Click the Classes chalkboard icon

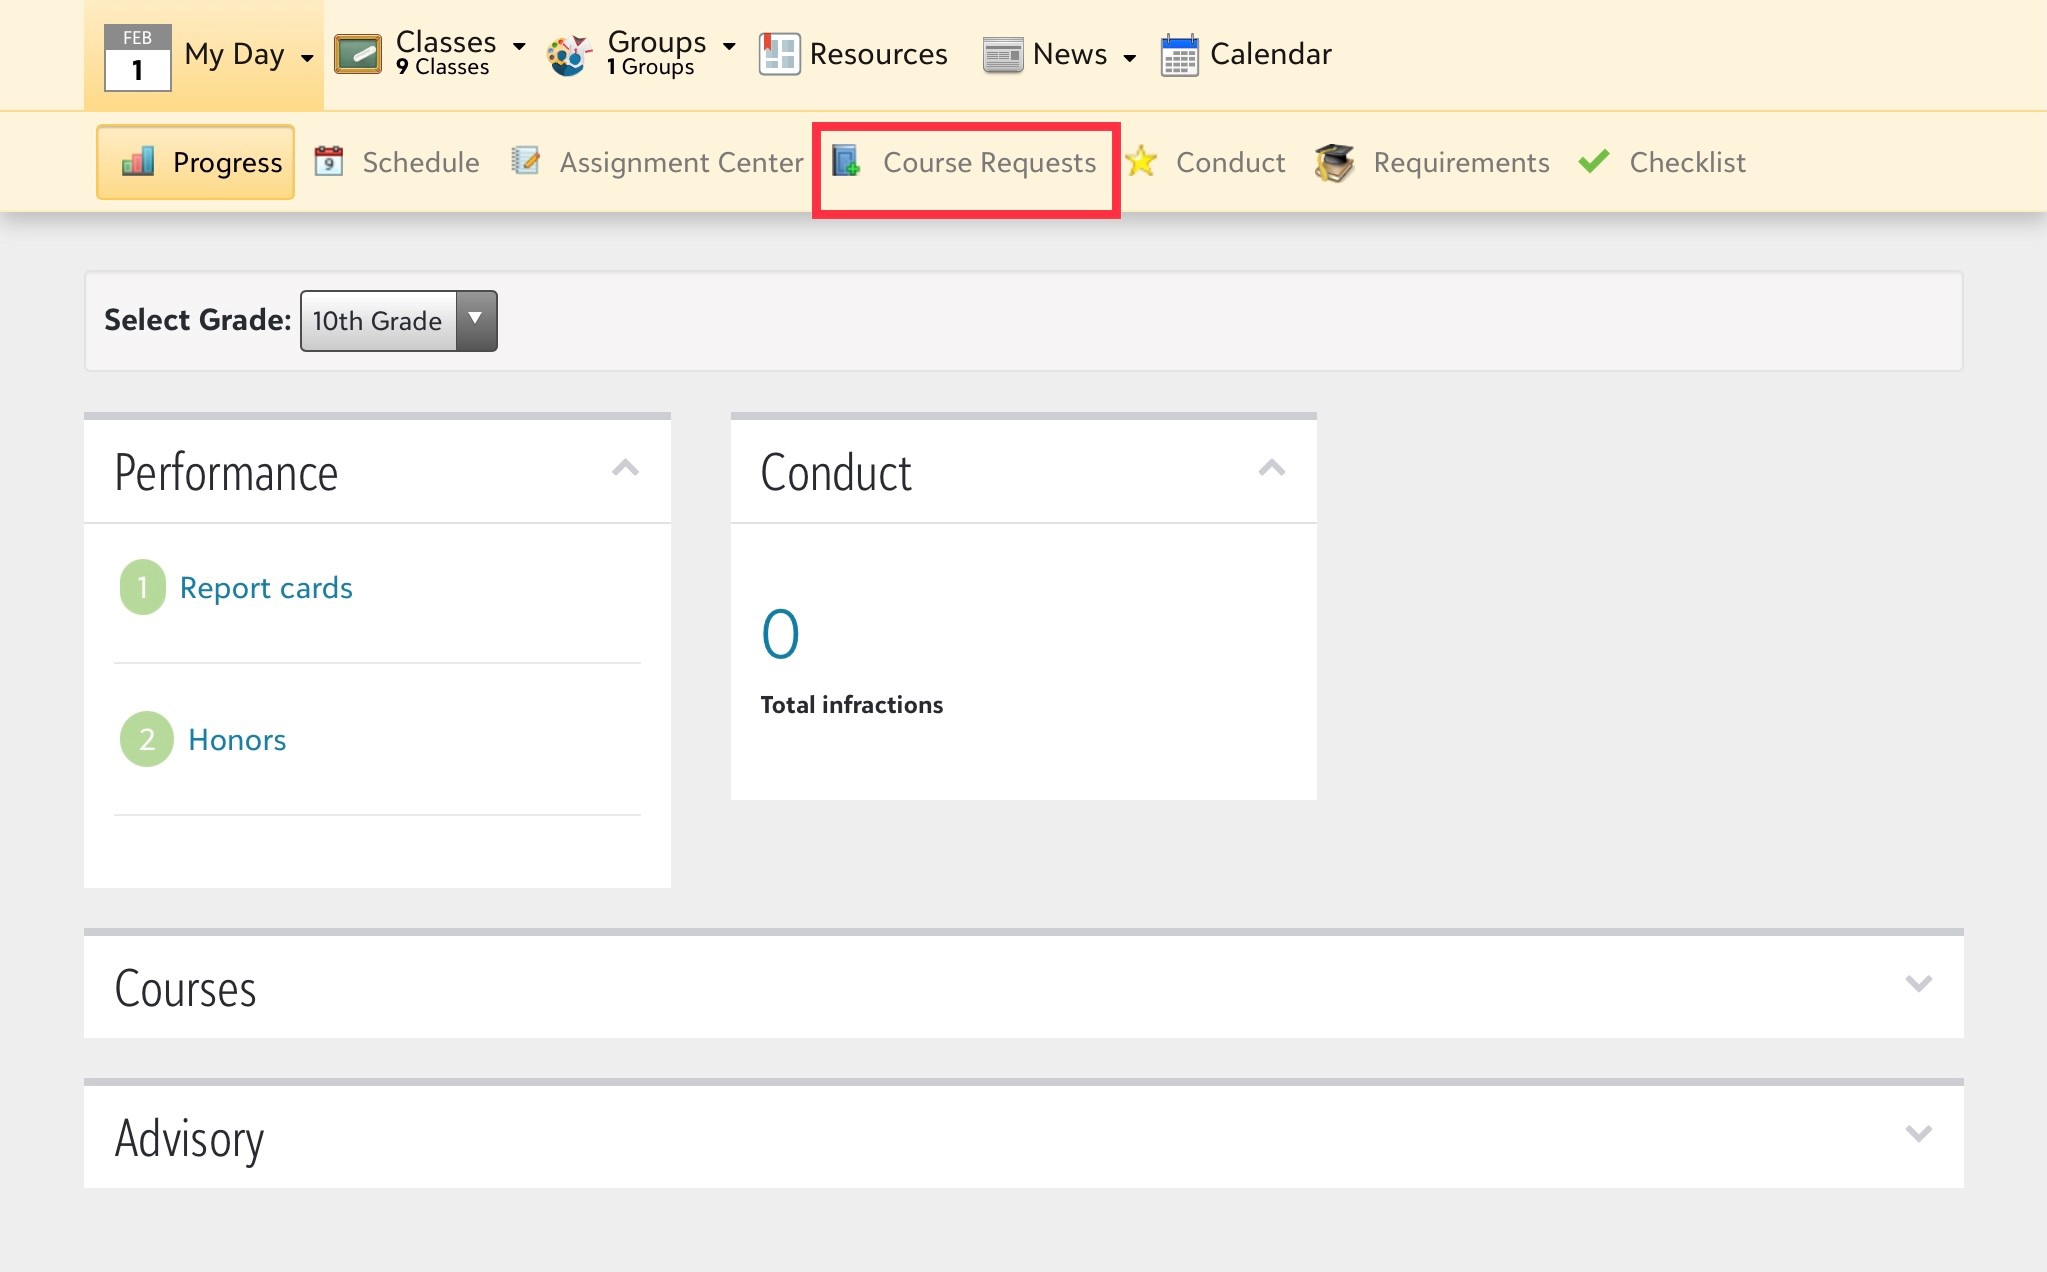click(357, 54)
